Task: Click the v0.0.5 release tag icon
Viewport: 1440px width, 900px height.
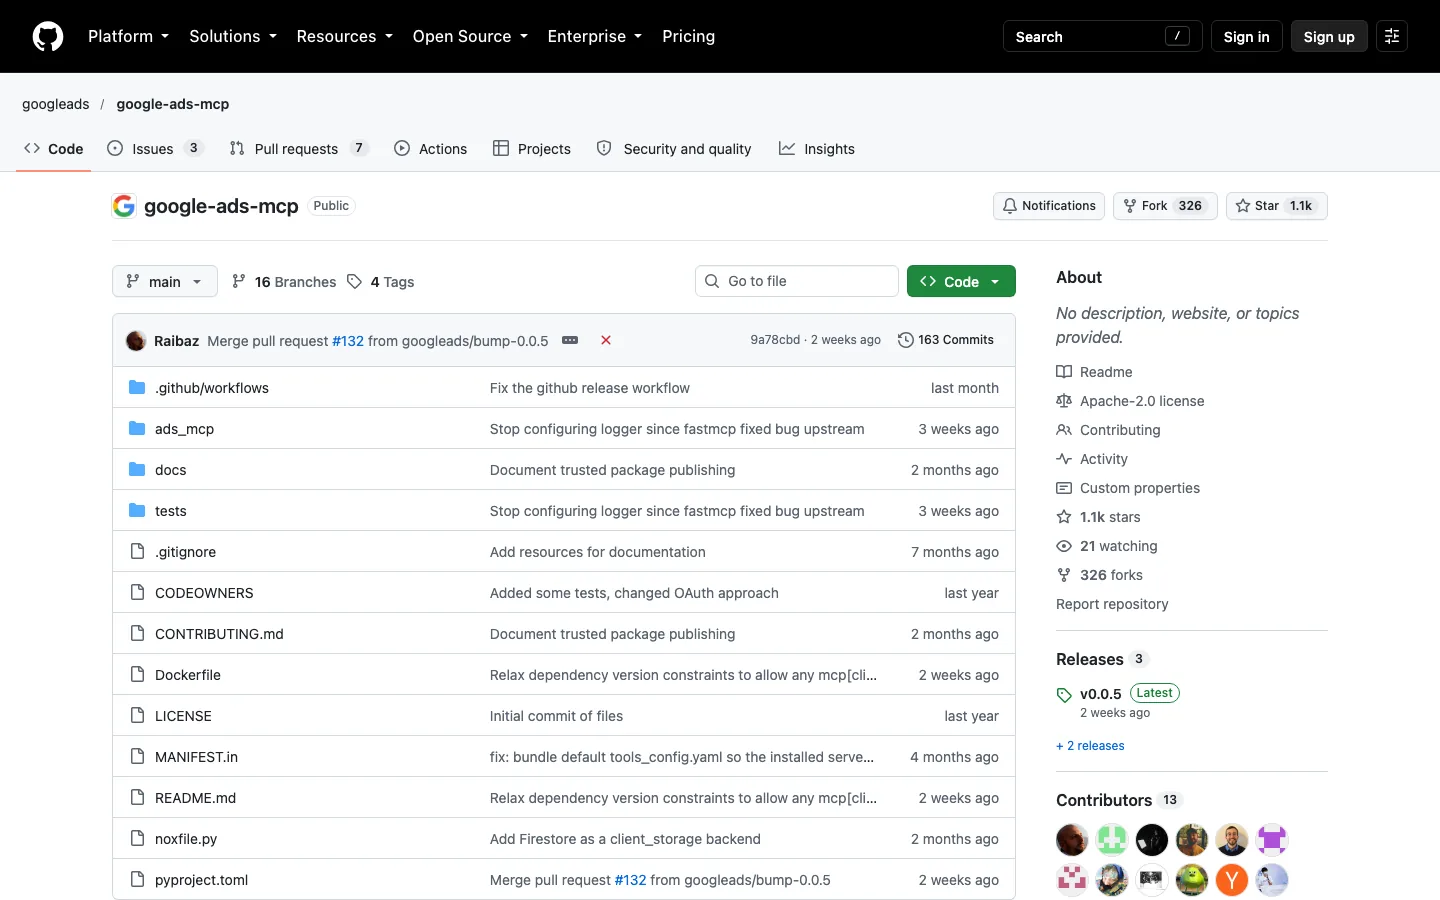Action: click(1064, 695)
